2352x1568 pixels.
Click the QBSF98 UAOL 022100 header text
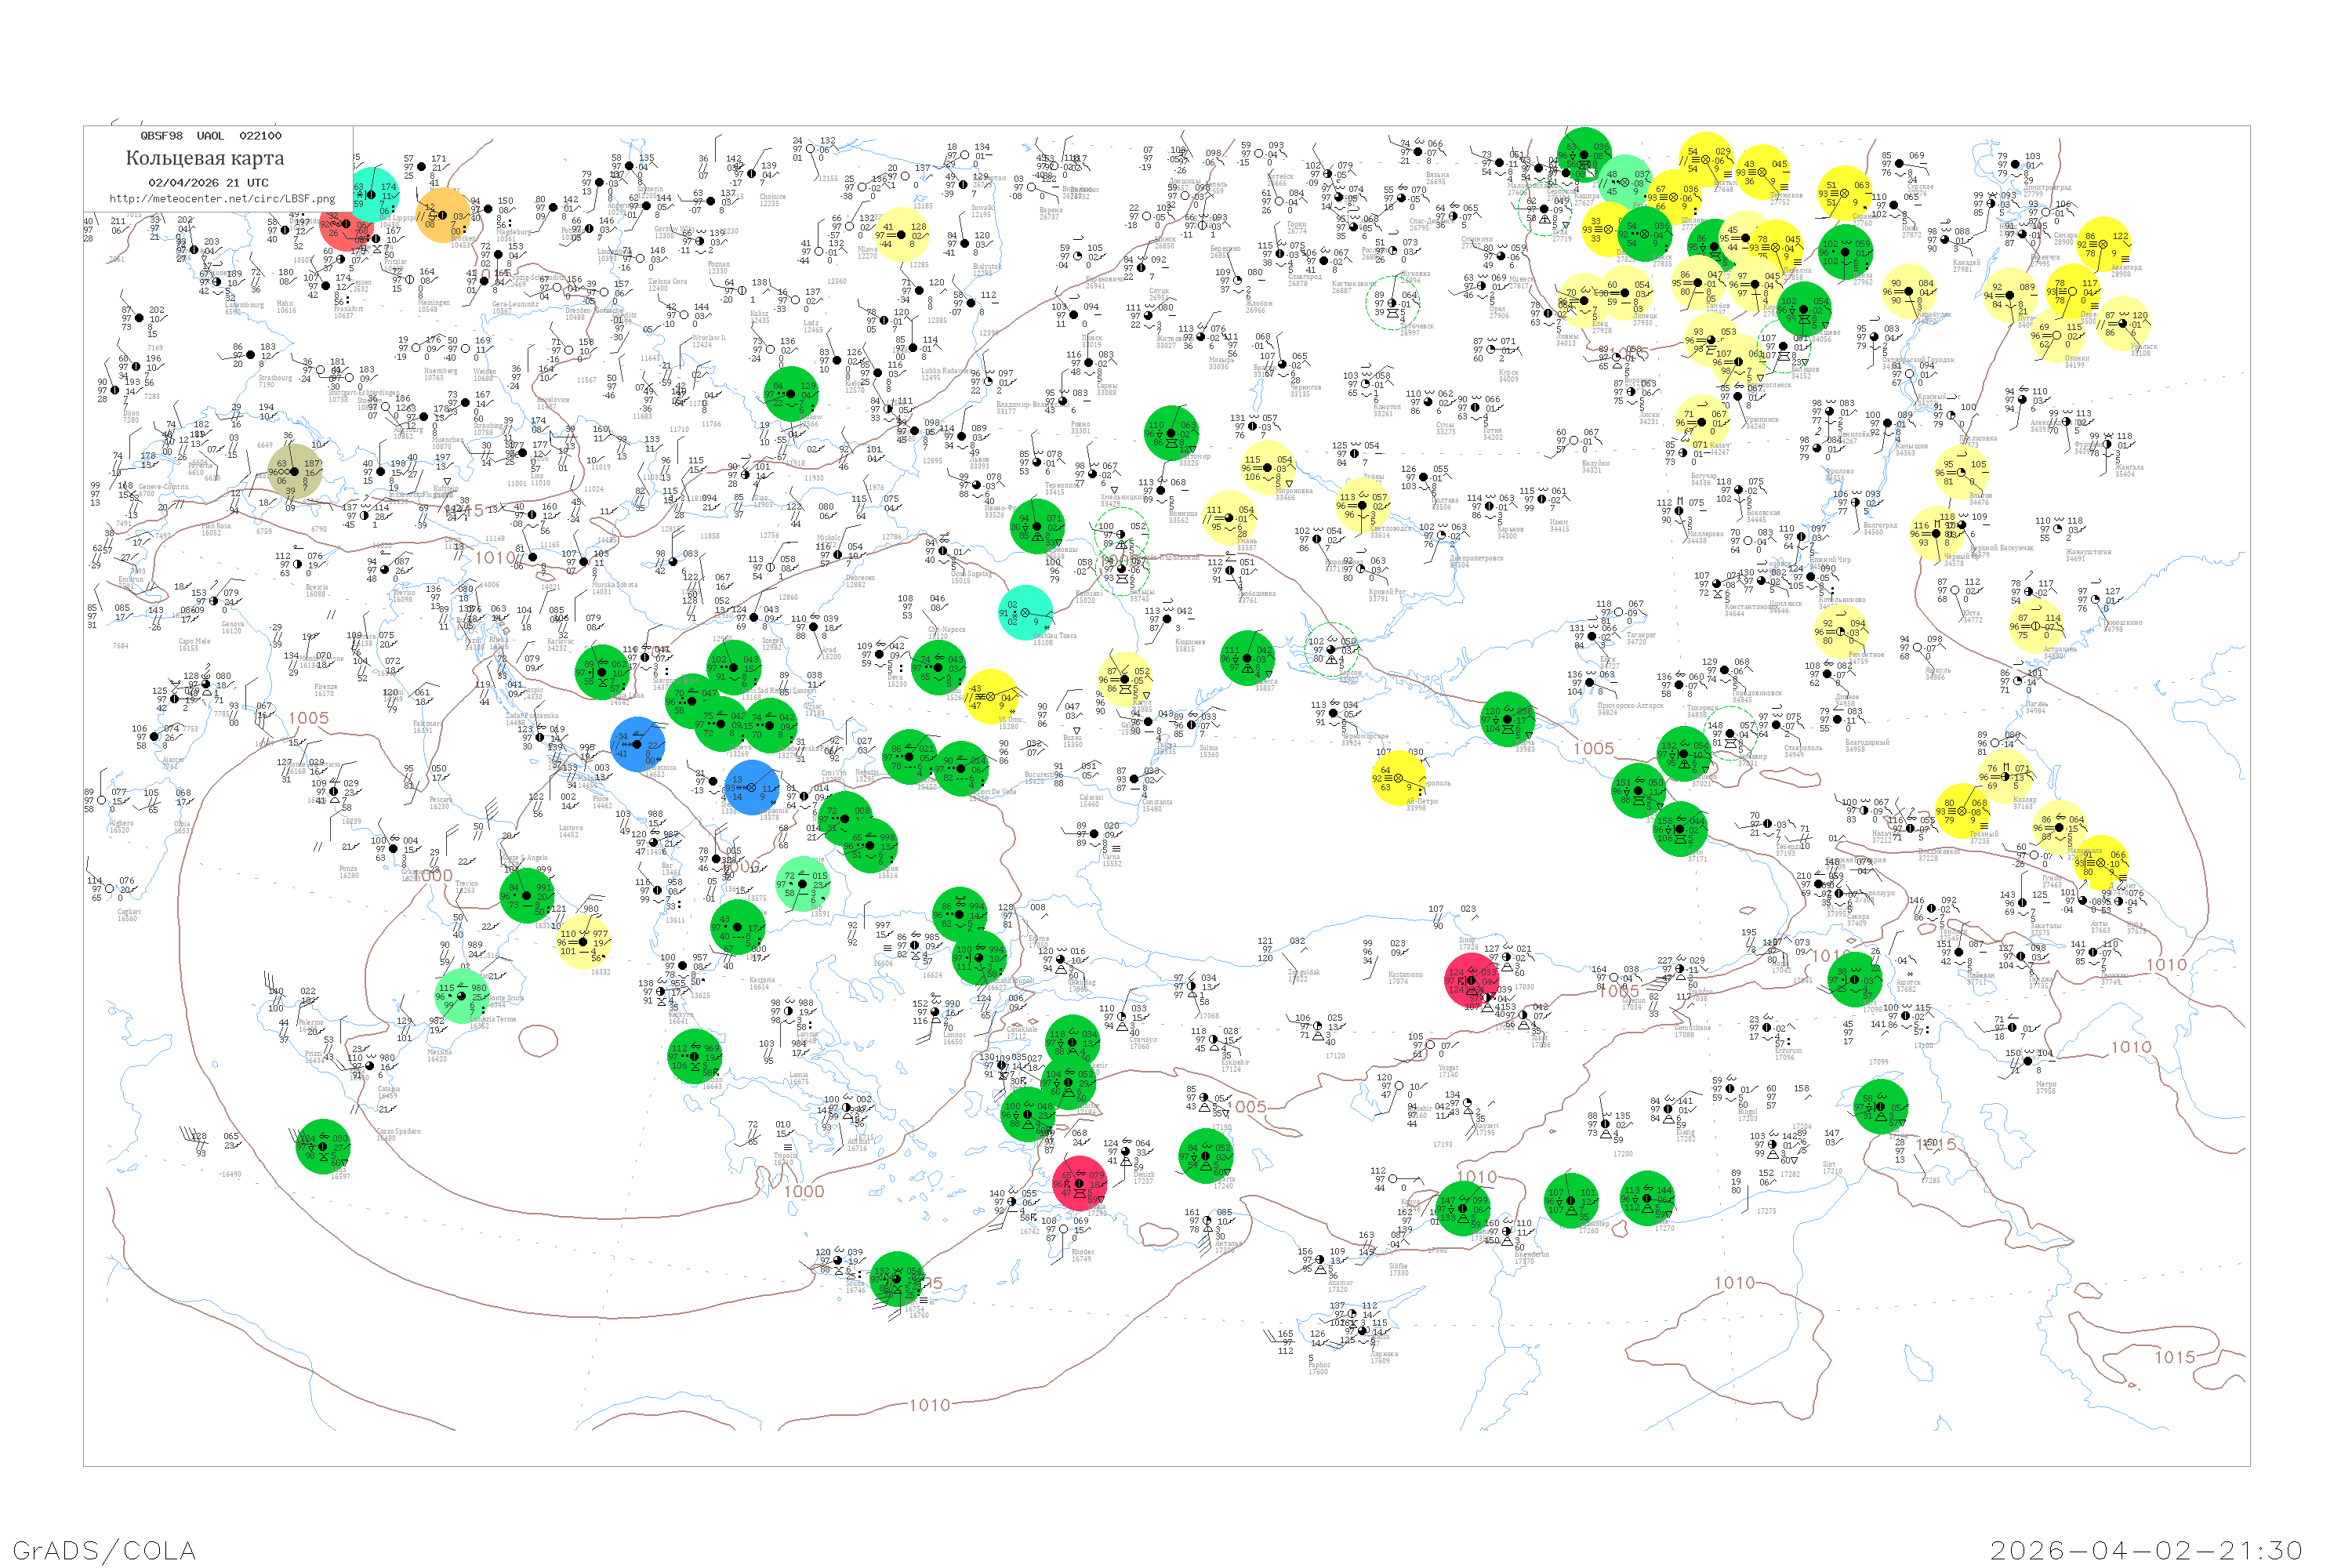point(211,135)
